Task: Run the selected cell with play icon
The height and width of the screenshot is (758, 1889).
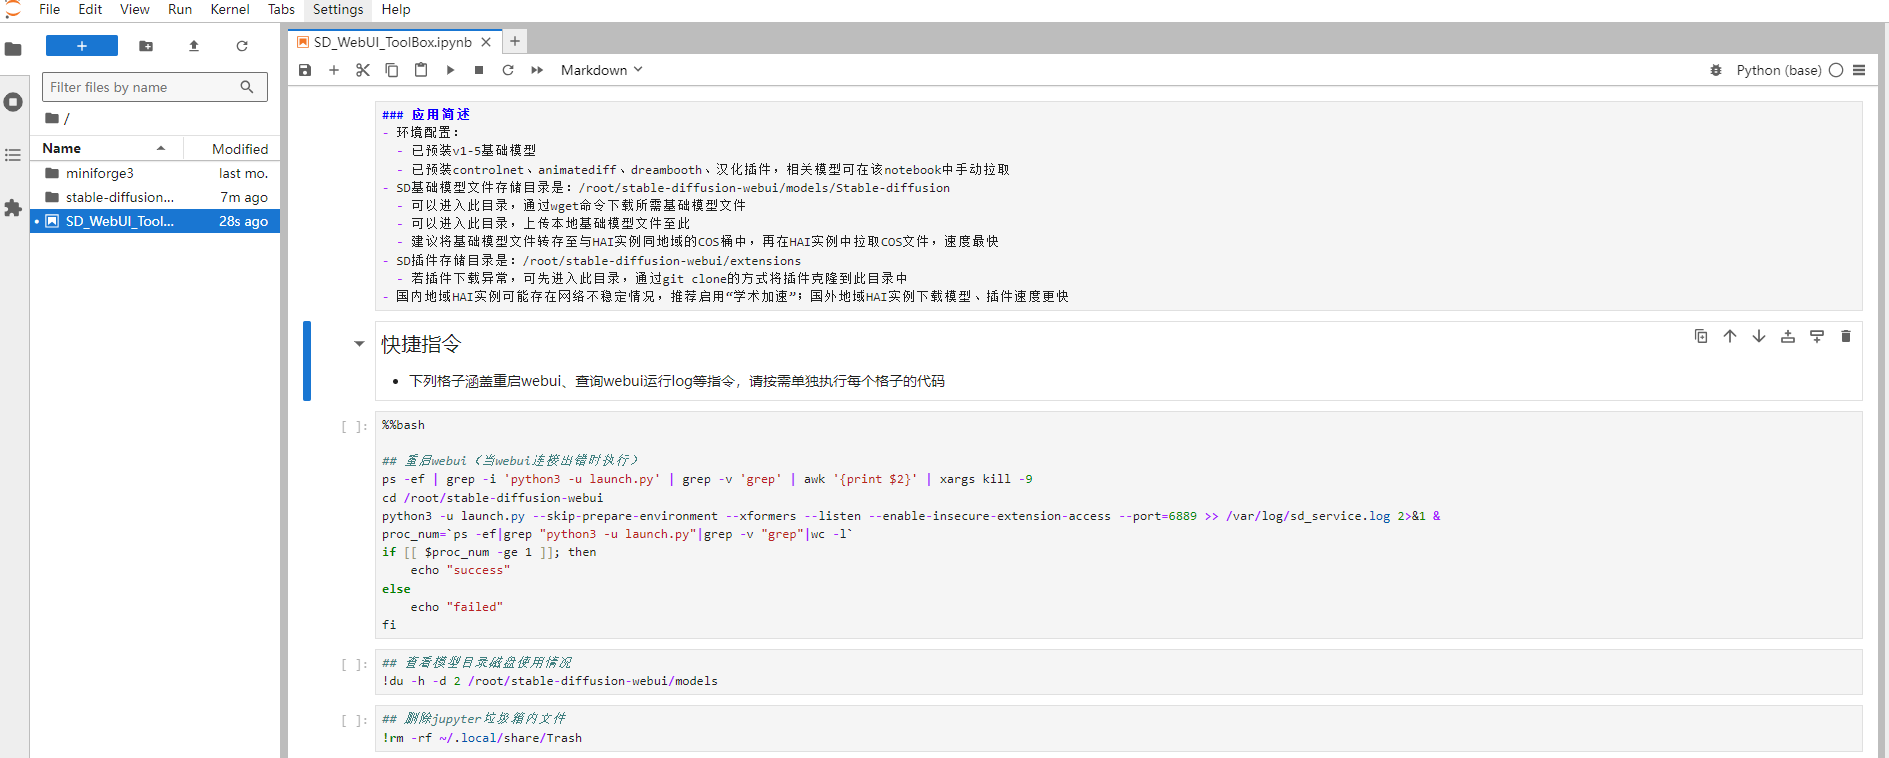Action: pos(450,70)
